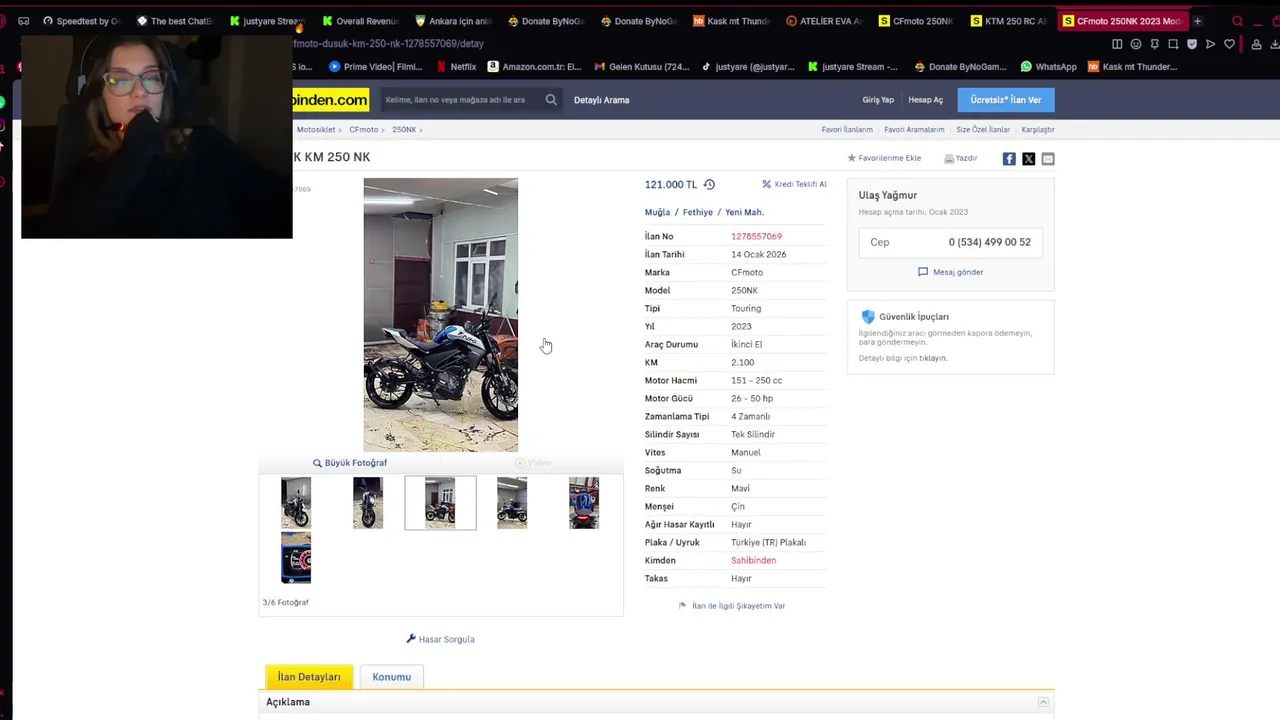Open a new browser tab

click(1197, 21)
